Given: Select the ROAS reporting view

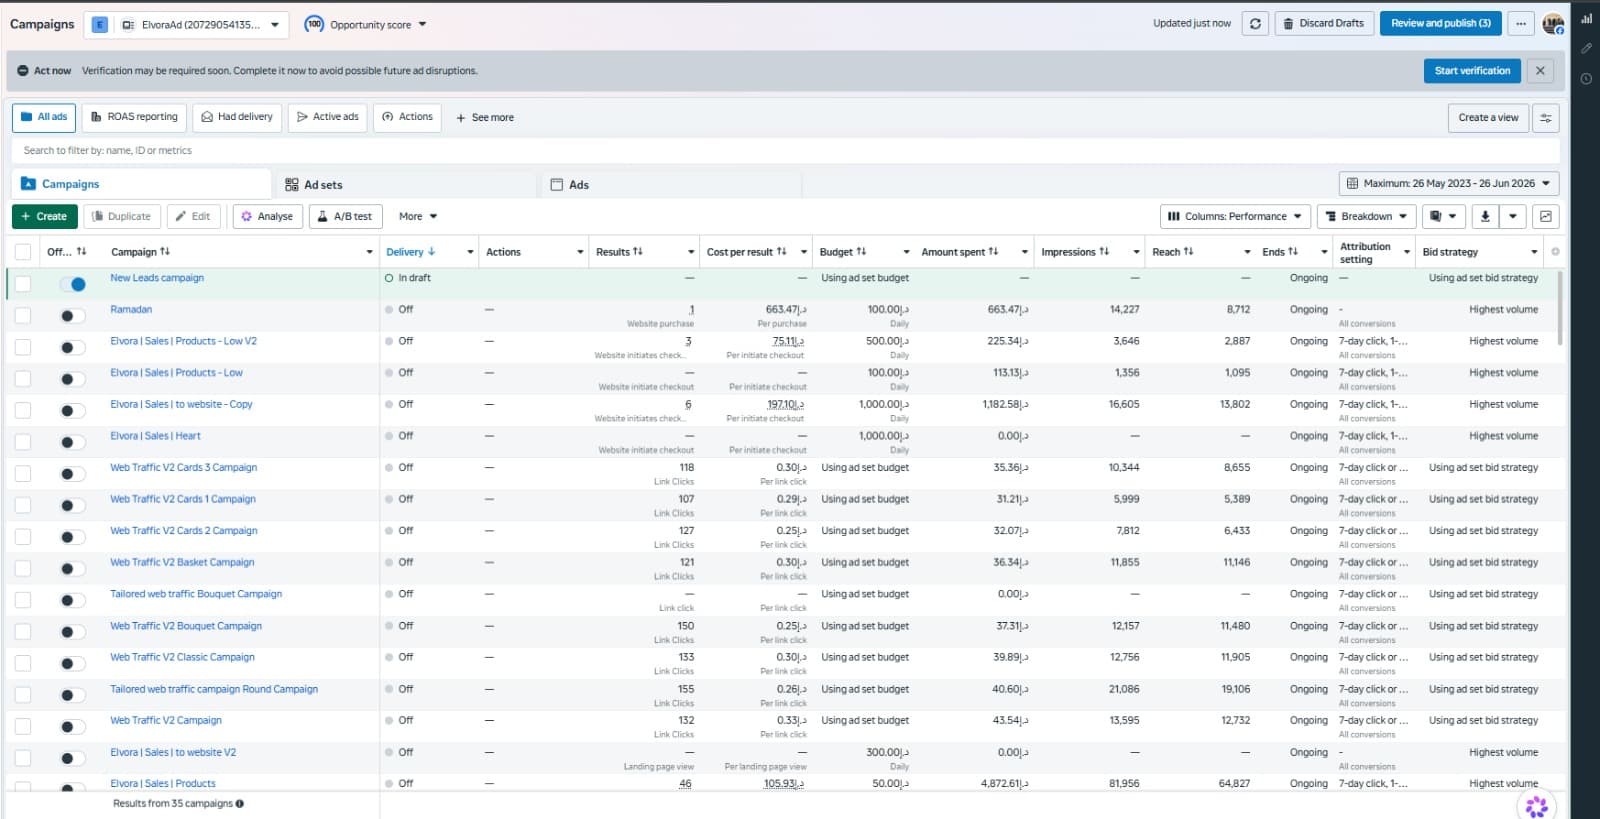Looking at the screenshot, I should click(x=134, y=118).
